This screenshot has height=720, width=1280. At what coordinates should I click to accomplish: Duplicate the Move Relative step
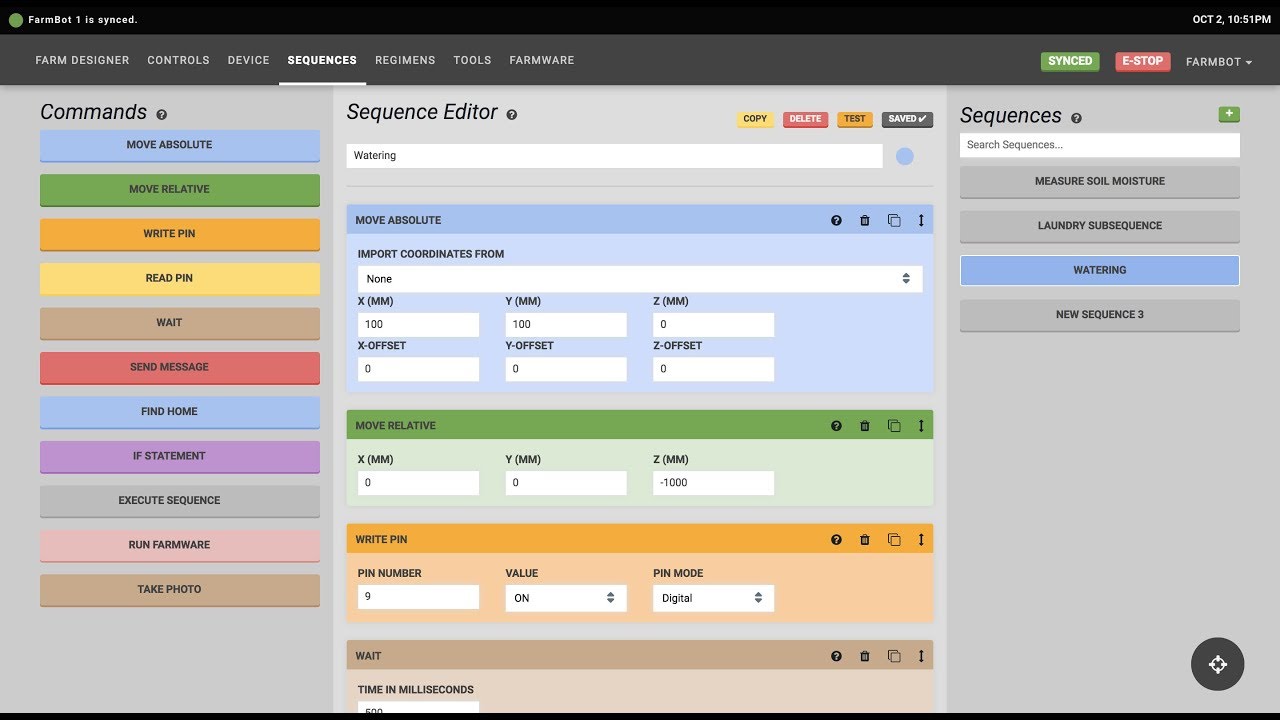click(894, 425)
